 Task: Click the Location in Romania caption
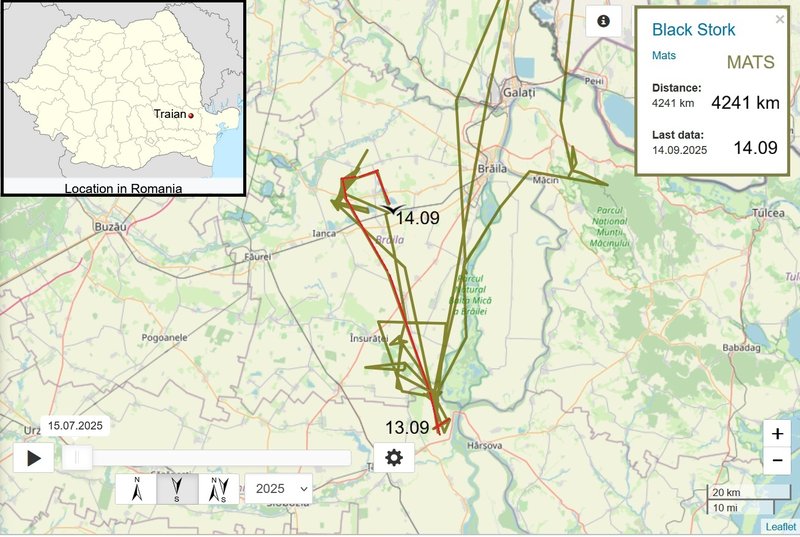pyautogui.click(x=123, y=188)
